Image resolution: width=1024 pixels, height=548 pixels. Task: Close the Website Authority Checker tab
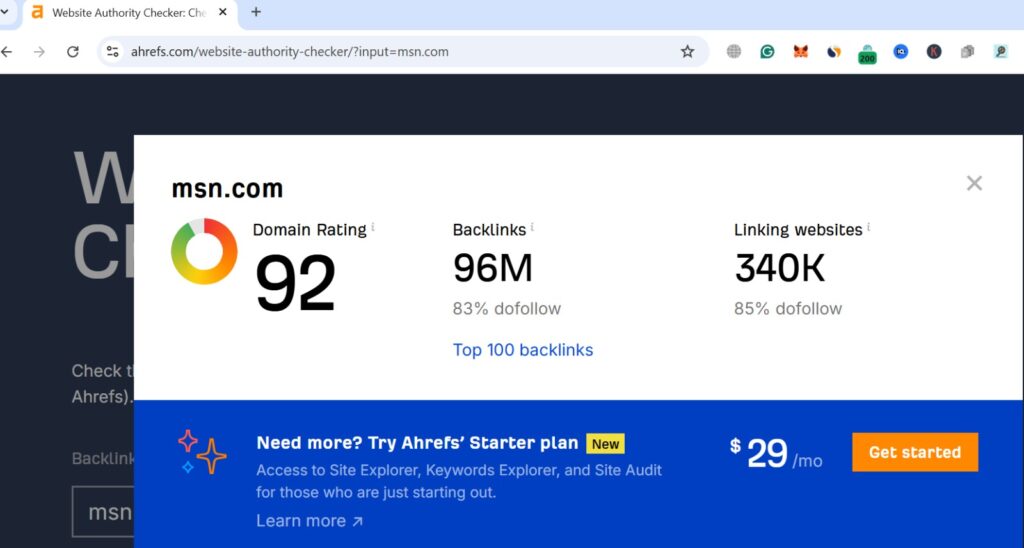223,12
